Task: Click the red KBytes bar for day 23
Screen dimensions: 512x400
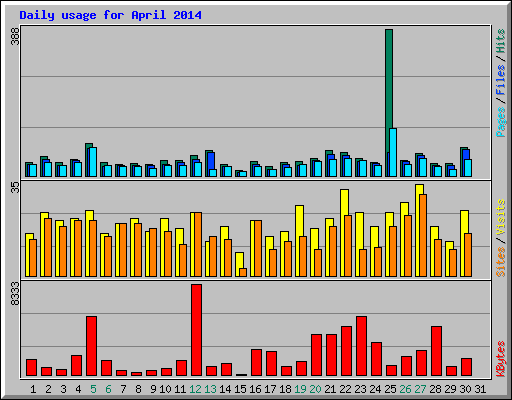Action: (361, 346)
